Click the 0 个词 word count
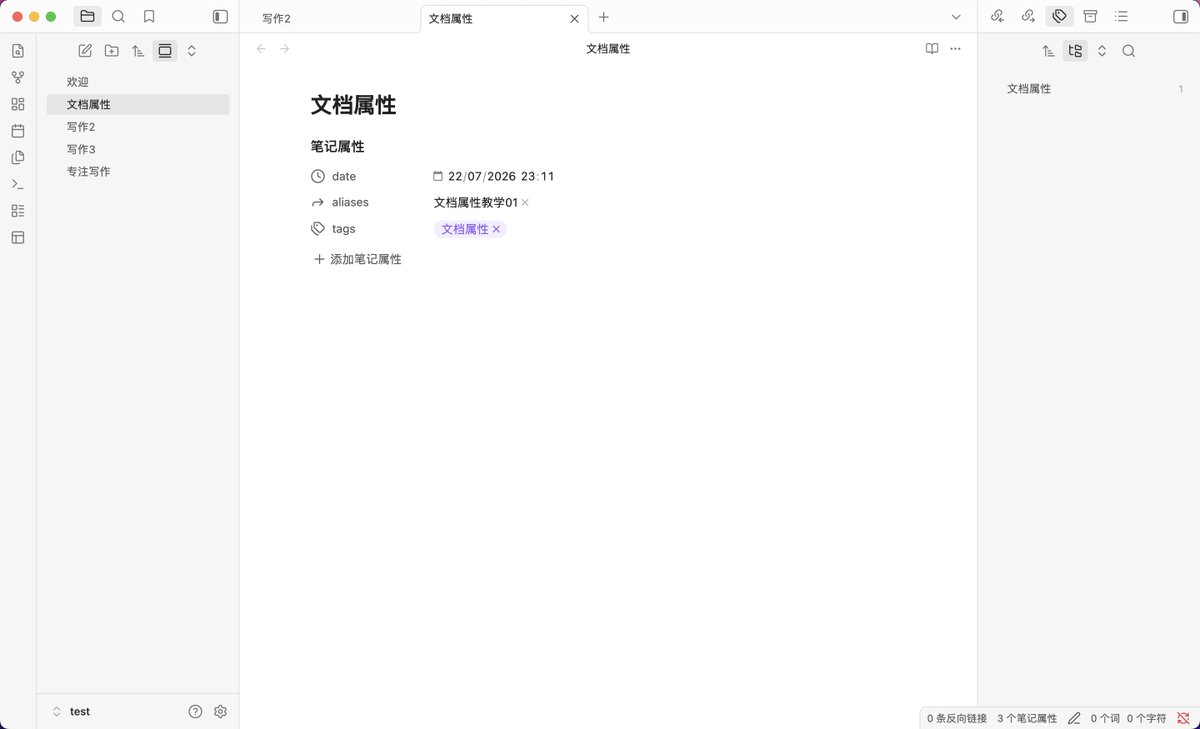 click(1105, 718)
